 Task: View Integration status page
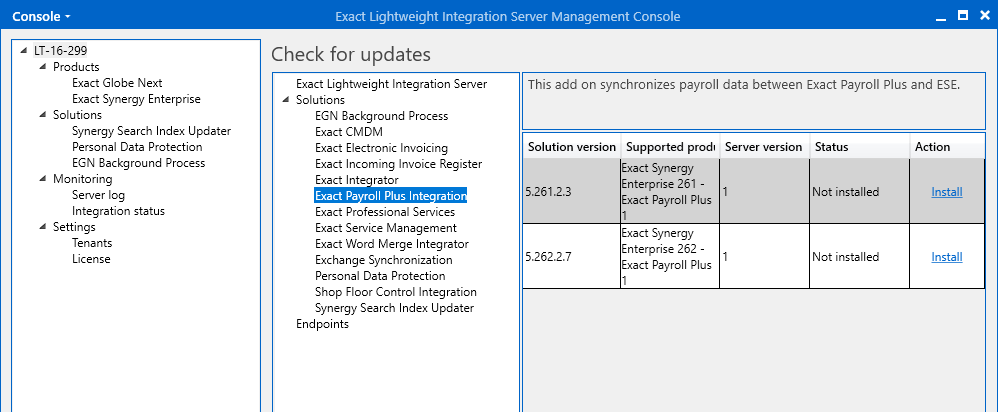point(118,211)
